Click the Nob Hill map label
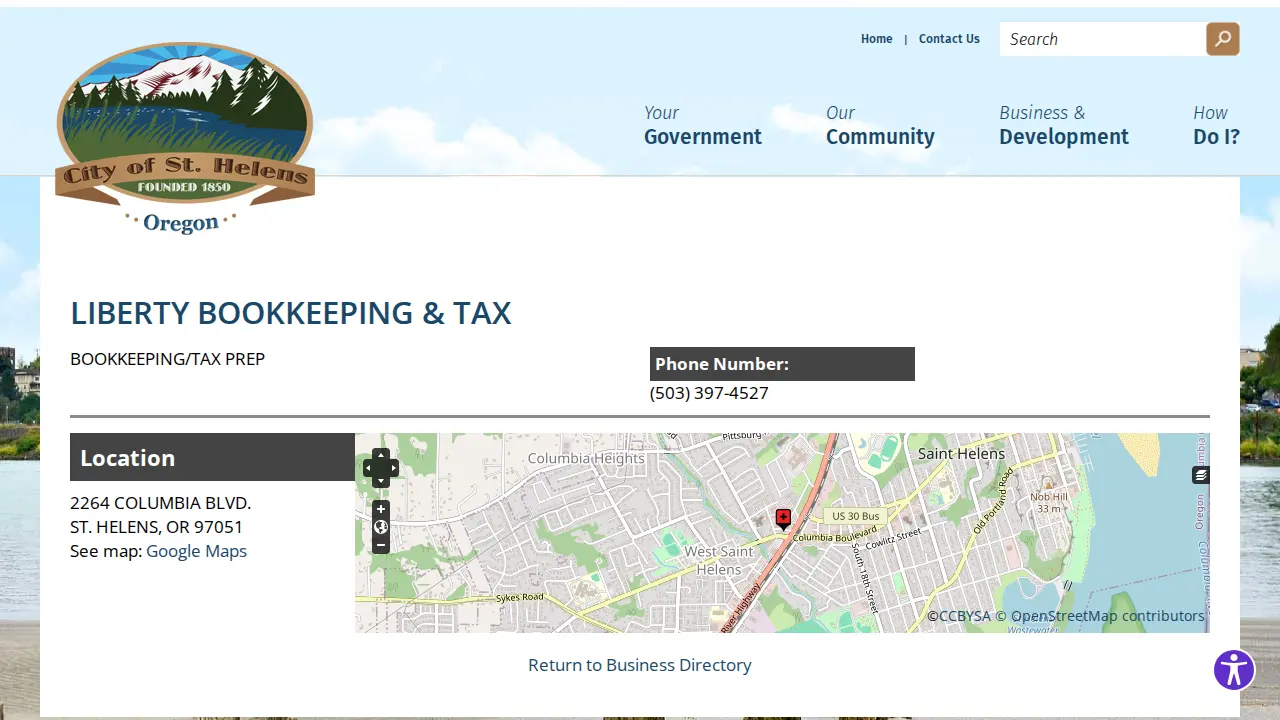This screenshot has height=720, width=1280. 1049,497
